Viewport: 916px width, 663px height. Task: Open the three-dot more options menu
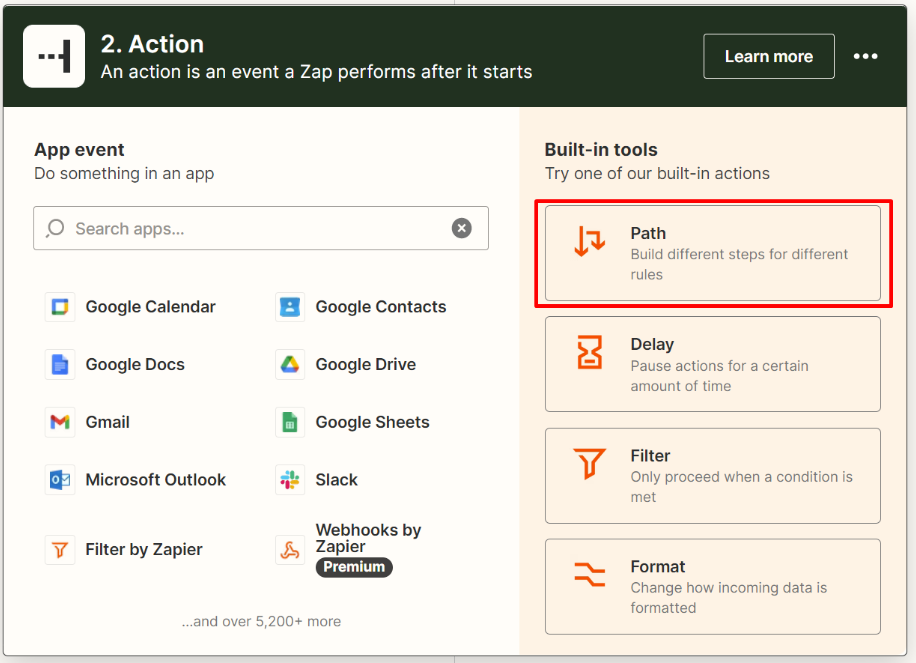(865, 57)
